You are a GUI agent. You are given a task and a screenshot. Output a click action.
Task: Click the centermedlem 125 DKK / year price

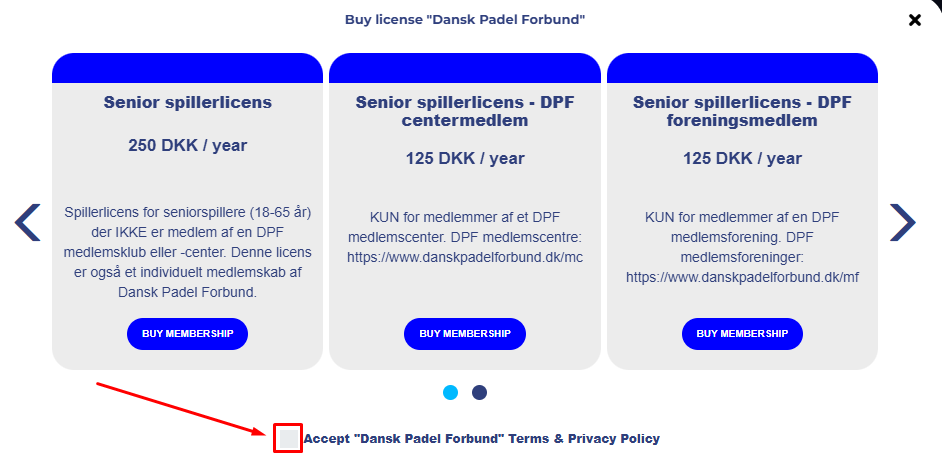coord(464,158)
